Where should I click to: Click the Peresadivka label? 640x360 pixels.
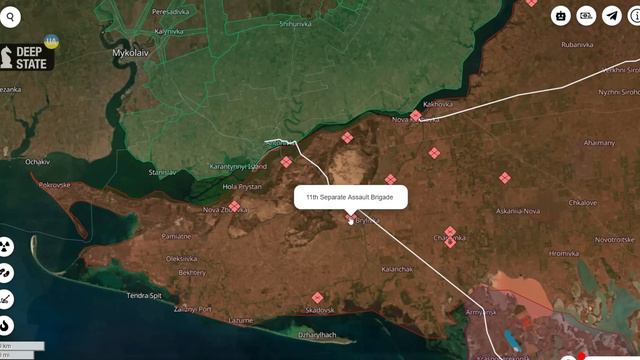pos(171,12)
